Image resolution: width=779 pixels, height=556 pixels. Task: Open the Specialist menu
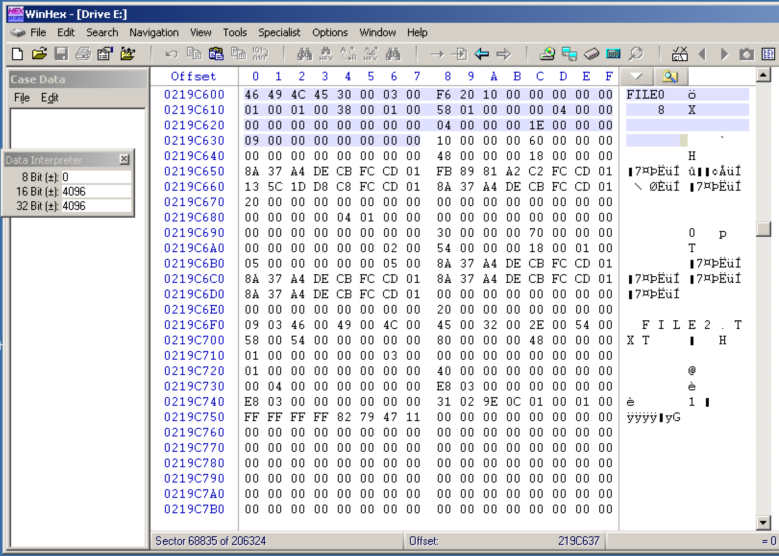(279, 33)
